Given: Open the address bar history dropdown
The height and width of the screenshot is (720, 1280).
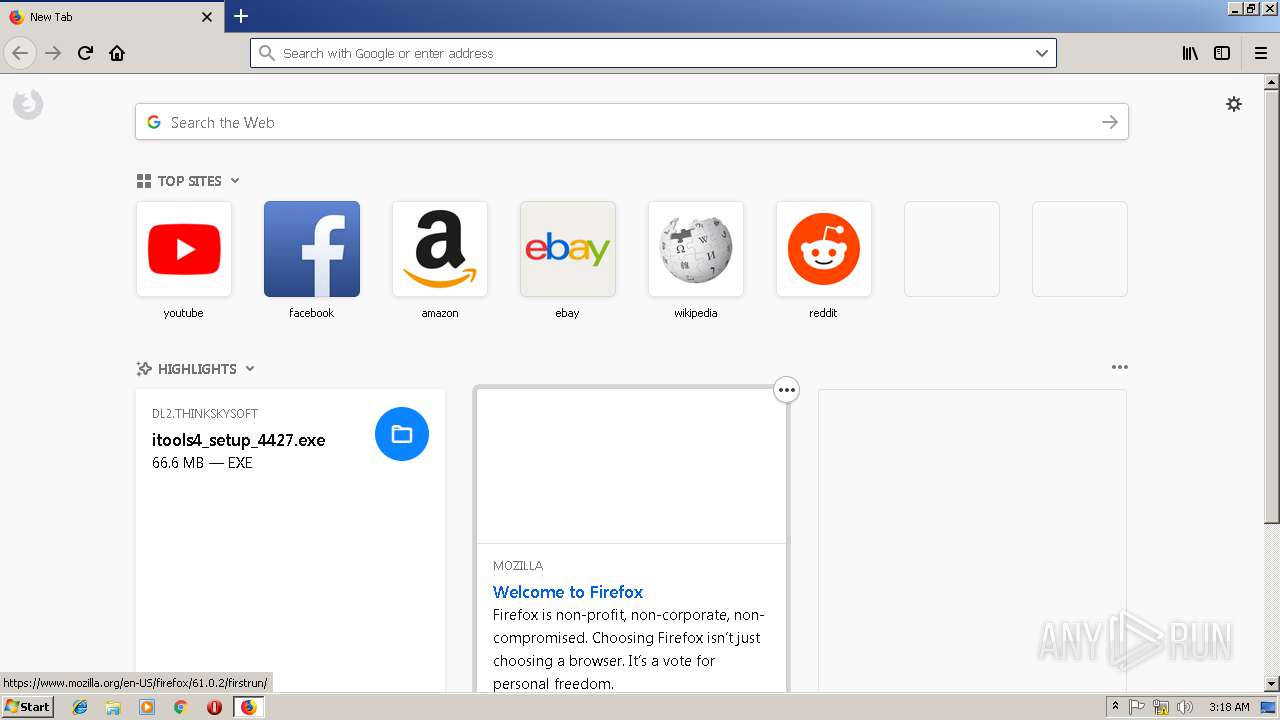Looking at the screenshot, I should click(1041, 53).
